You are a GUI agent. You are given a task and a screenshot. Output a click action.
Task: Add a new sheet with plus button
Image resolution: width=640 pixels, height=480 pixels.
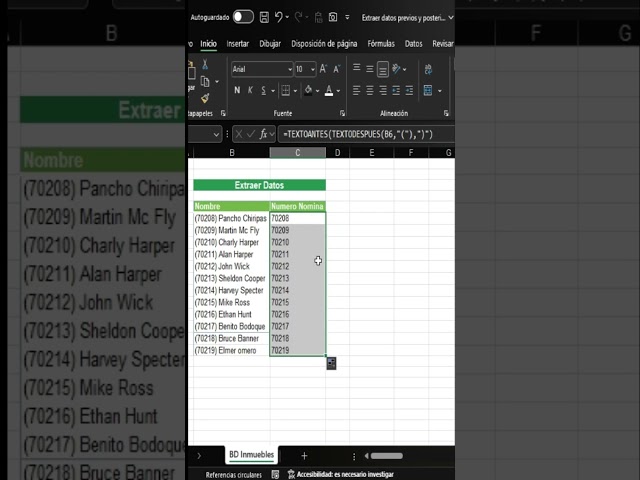point(304,456)
